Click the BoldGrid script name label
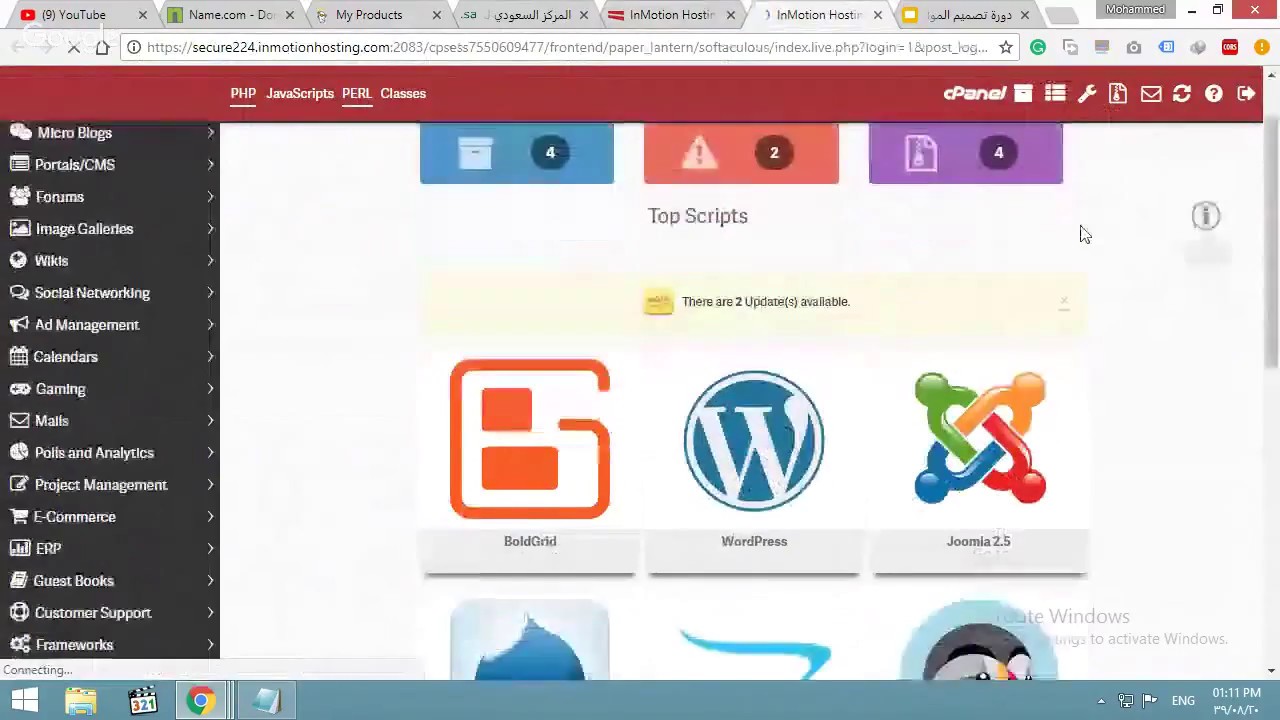 coord(530,541)
